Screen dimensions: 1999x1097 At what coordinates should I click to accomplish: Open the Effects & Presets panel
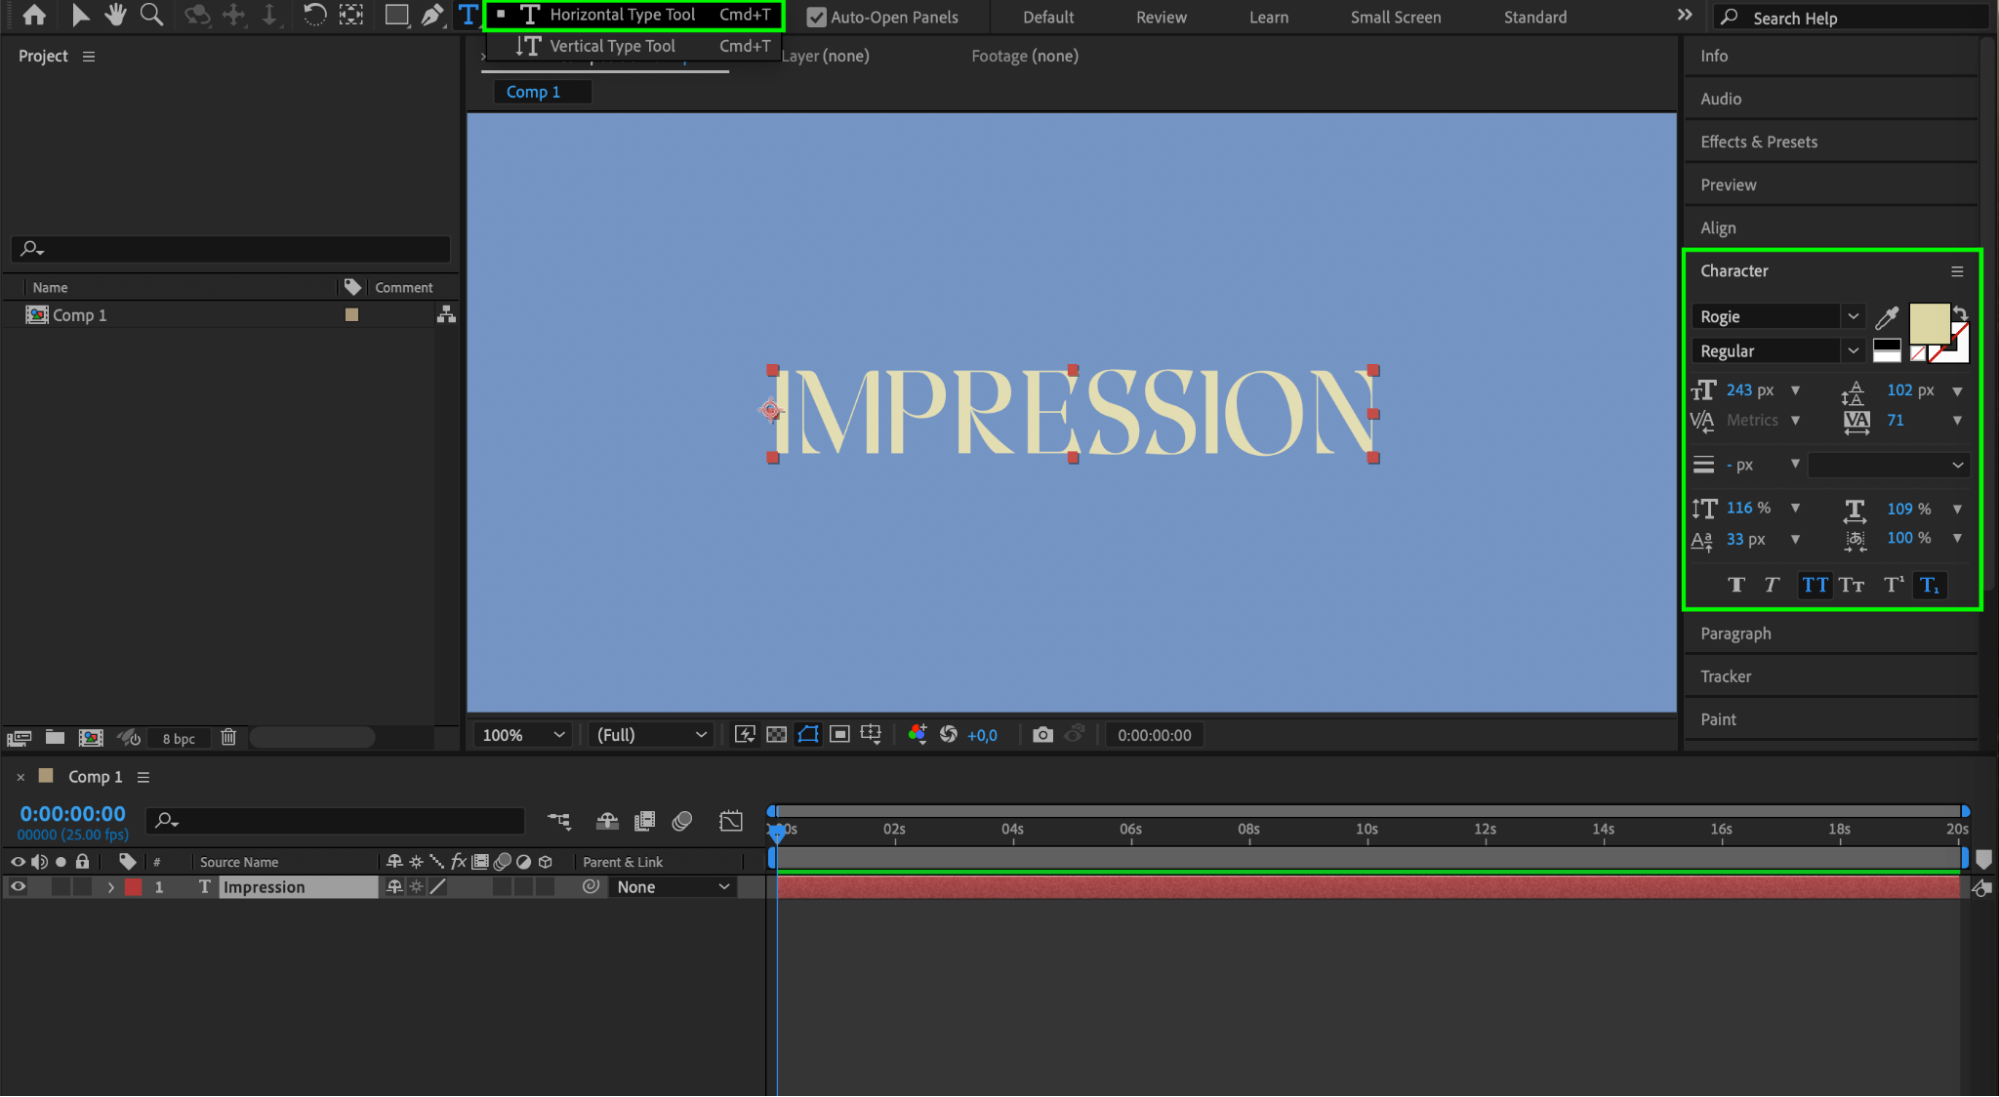tap(1758, 142)
